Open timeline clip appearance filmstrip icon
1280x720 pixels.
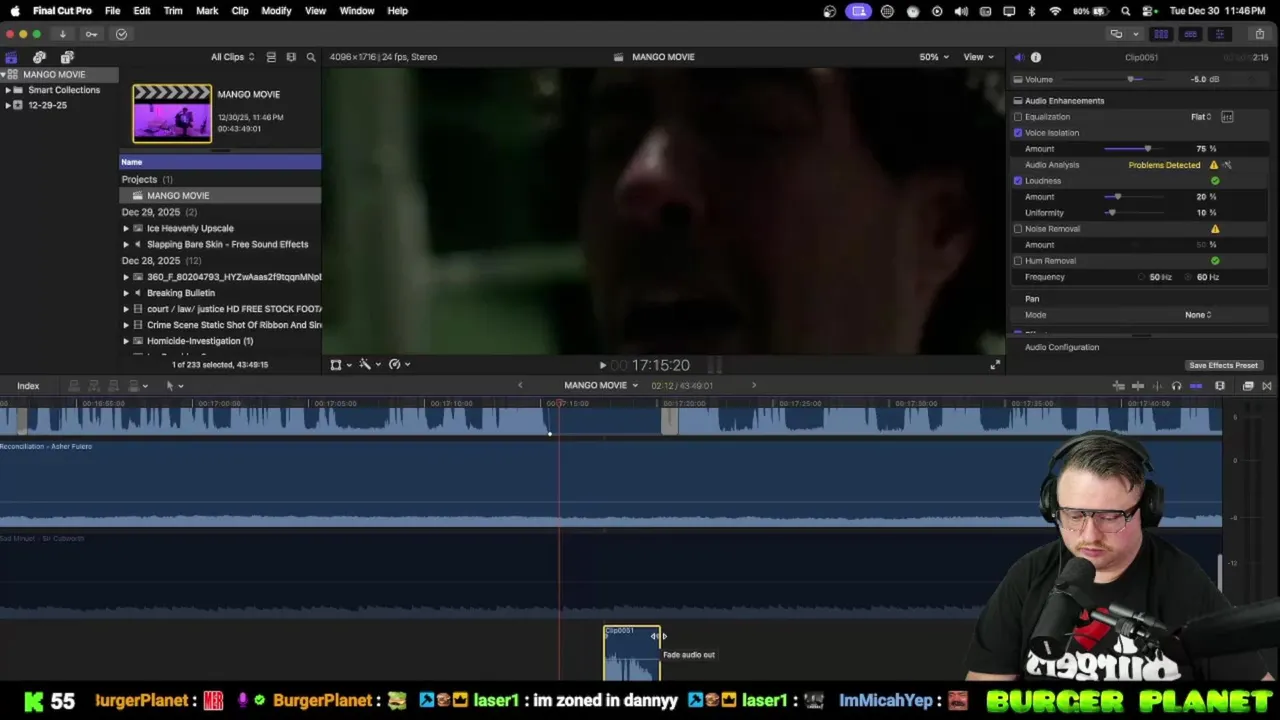pyautogui.click(x=1220, y=386)
